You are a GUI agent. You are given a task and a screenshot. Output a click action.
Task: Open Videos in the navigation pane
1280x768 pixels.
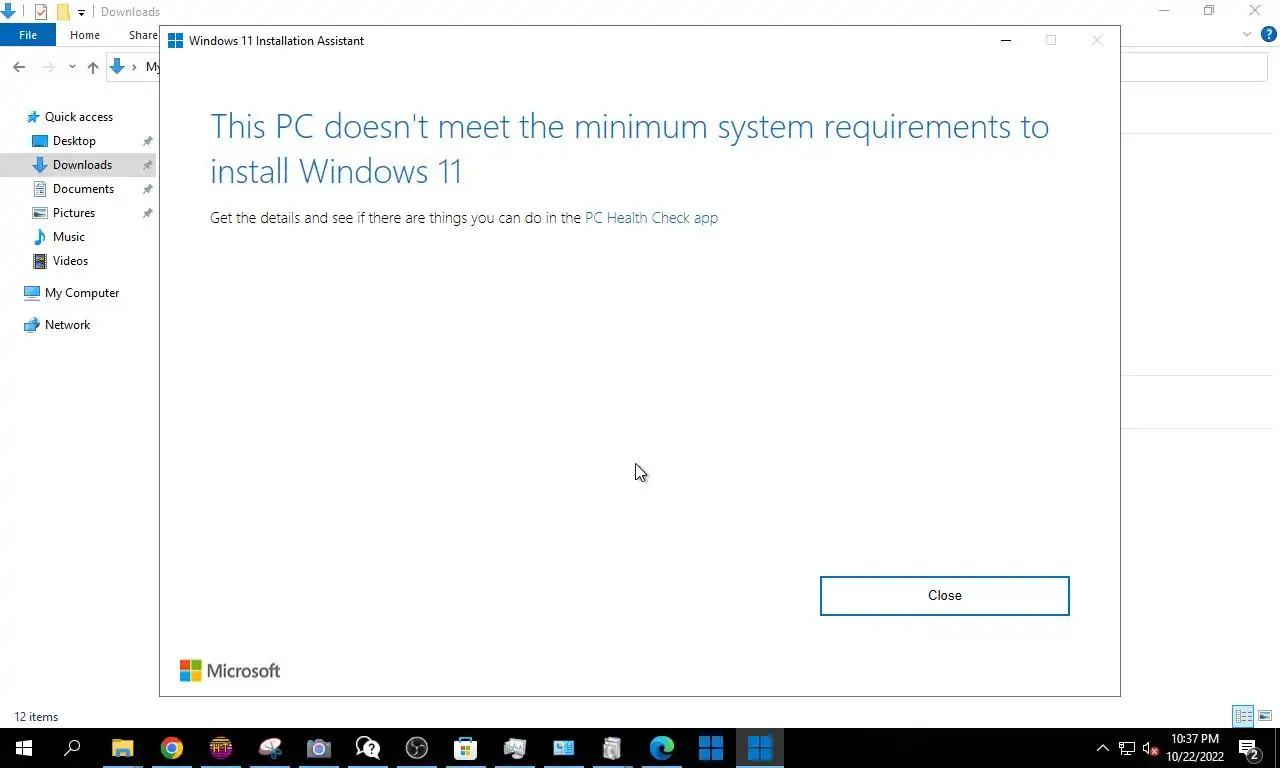point(70,261)
